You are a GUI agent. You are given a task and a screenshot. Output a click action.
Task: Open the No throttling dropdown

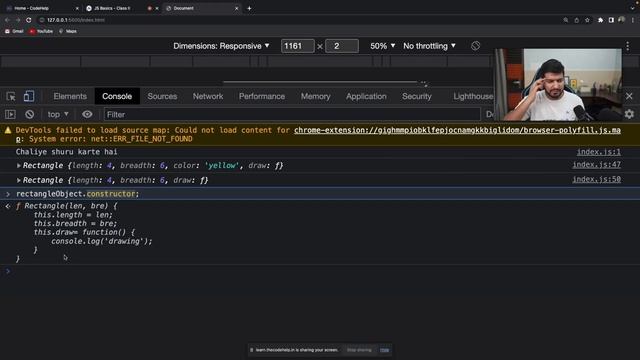tap(429, 46)
